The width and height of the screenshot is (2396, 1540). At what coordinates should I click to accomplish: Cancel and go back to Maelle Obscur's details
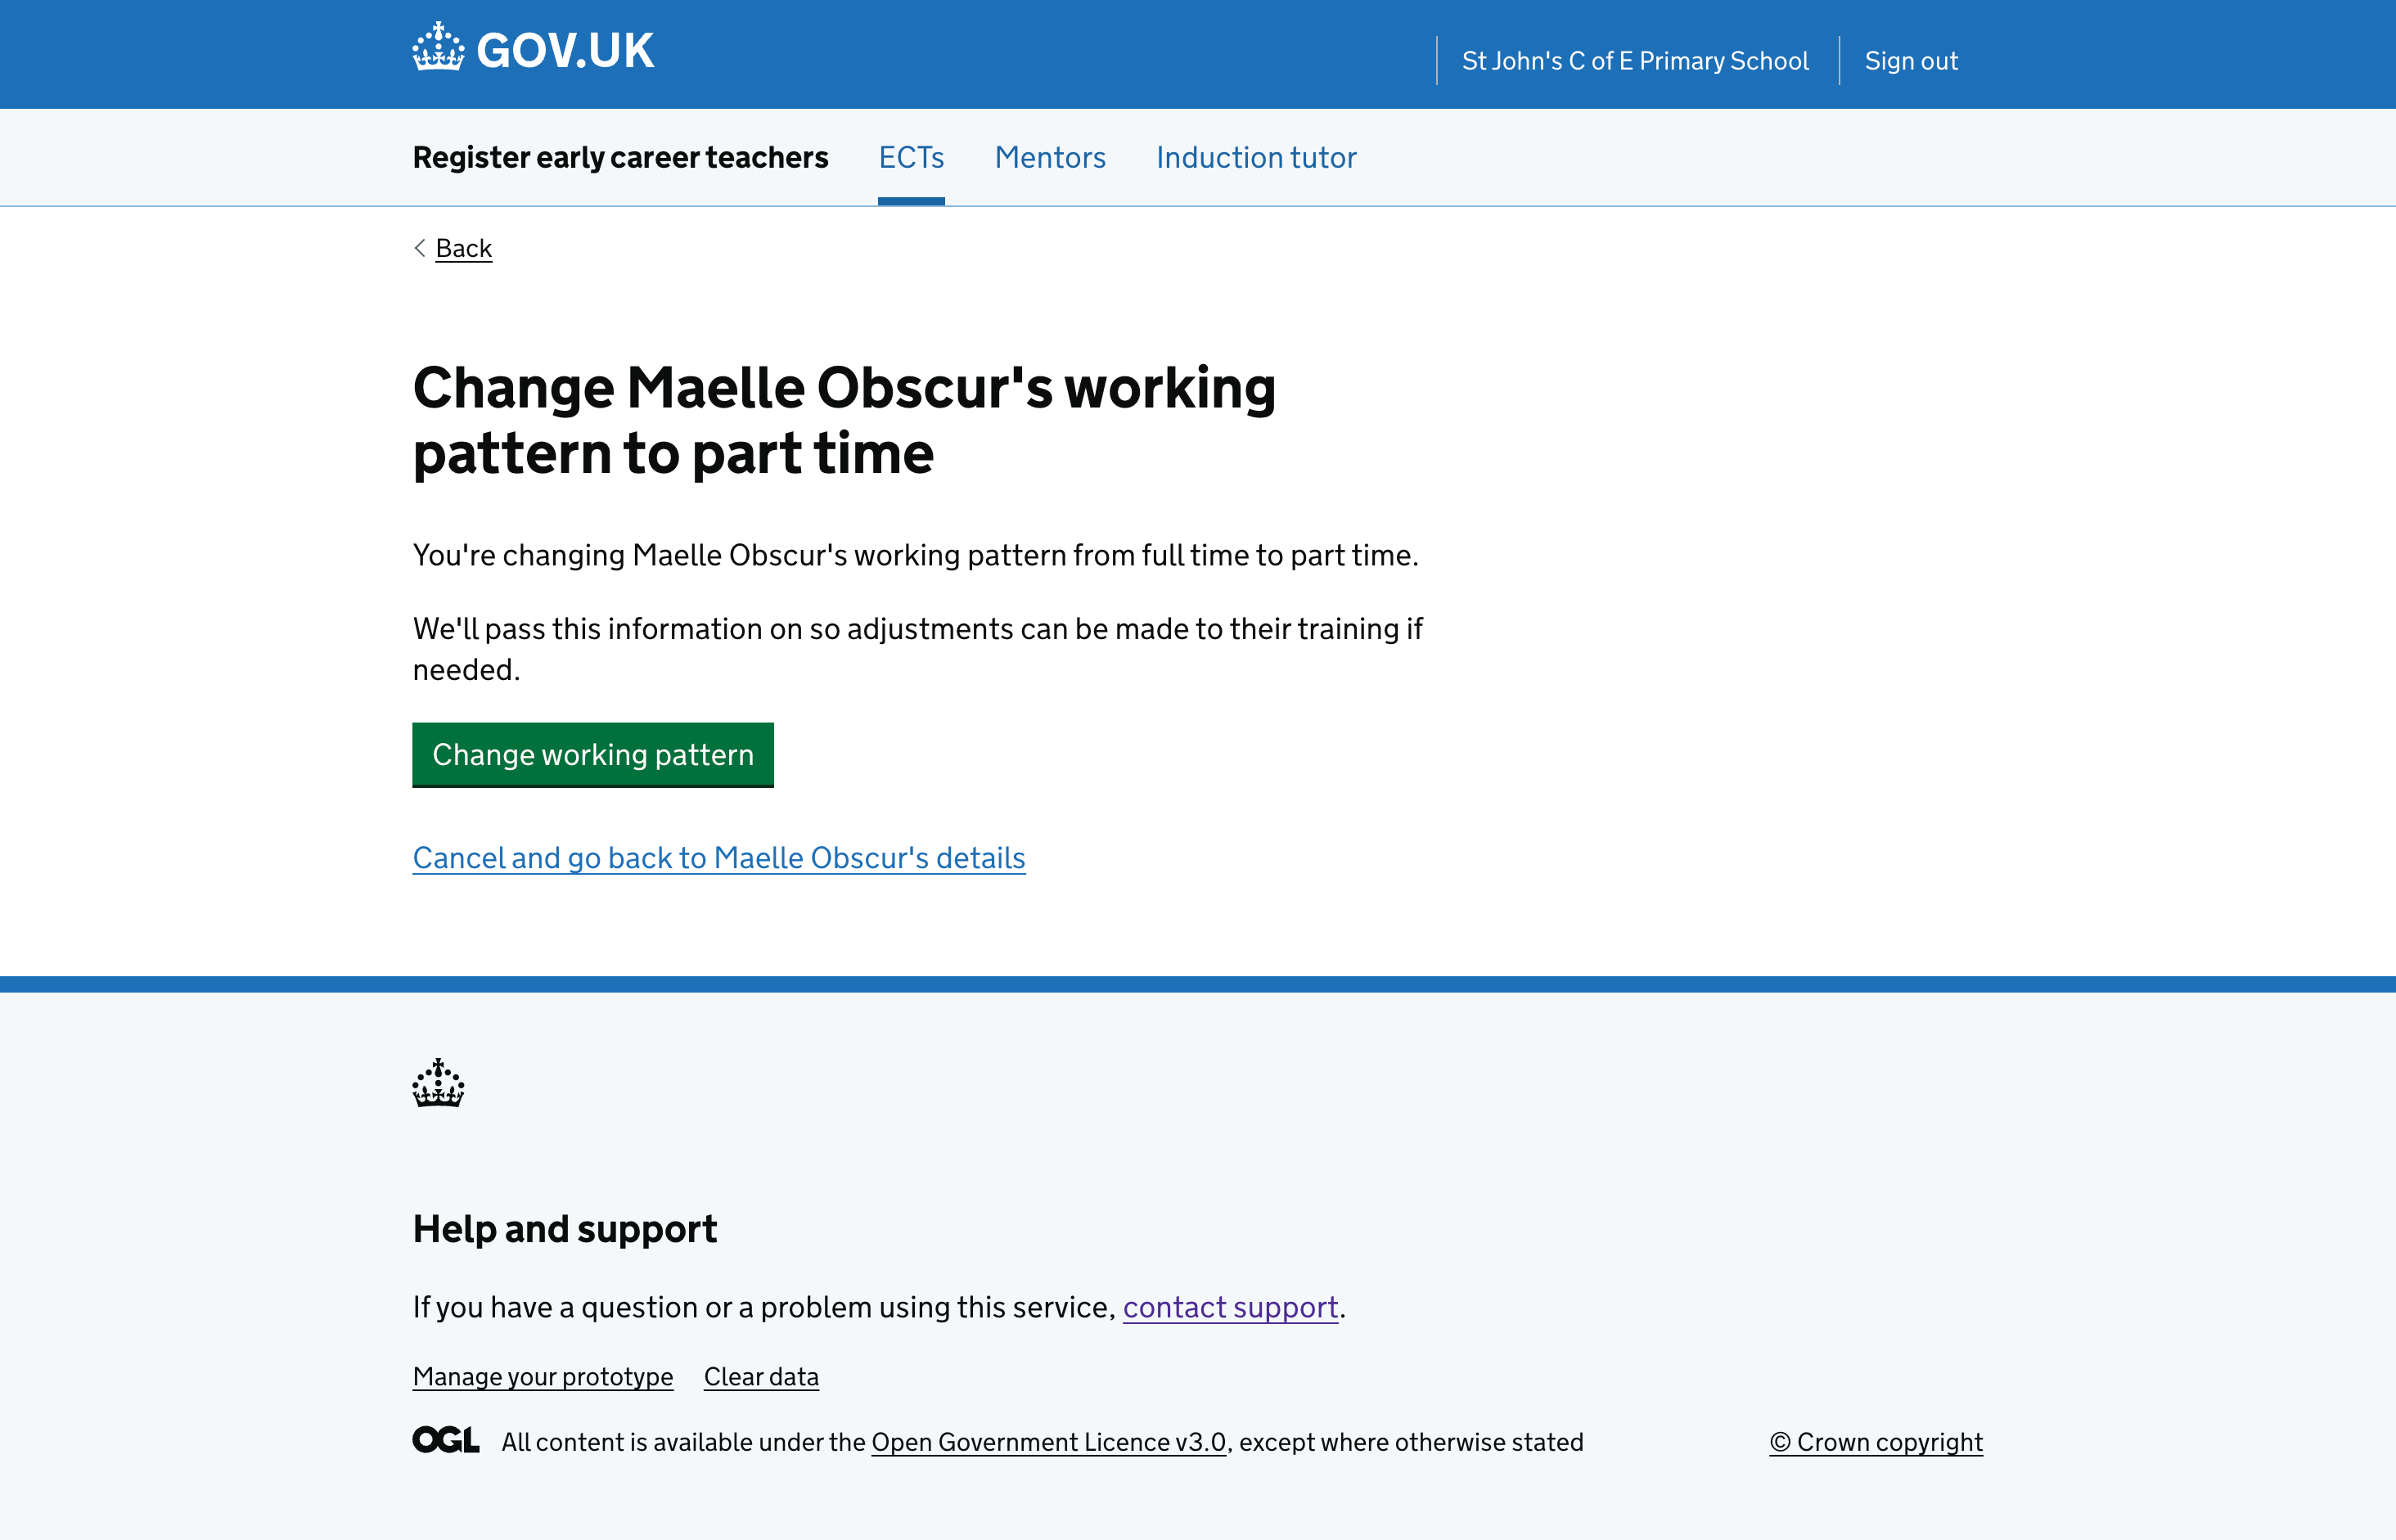718,858
